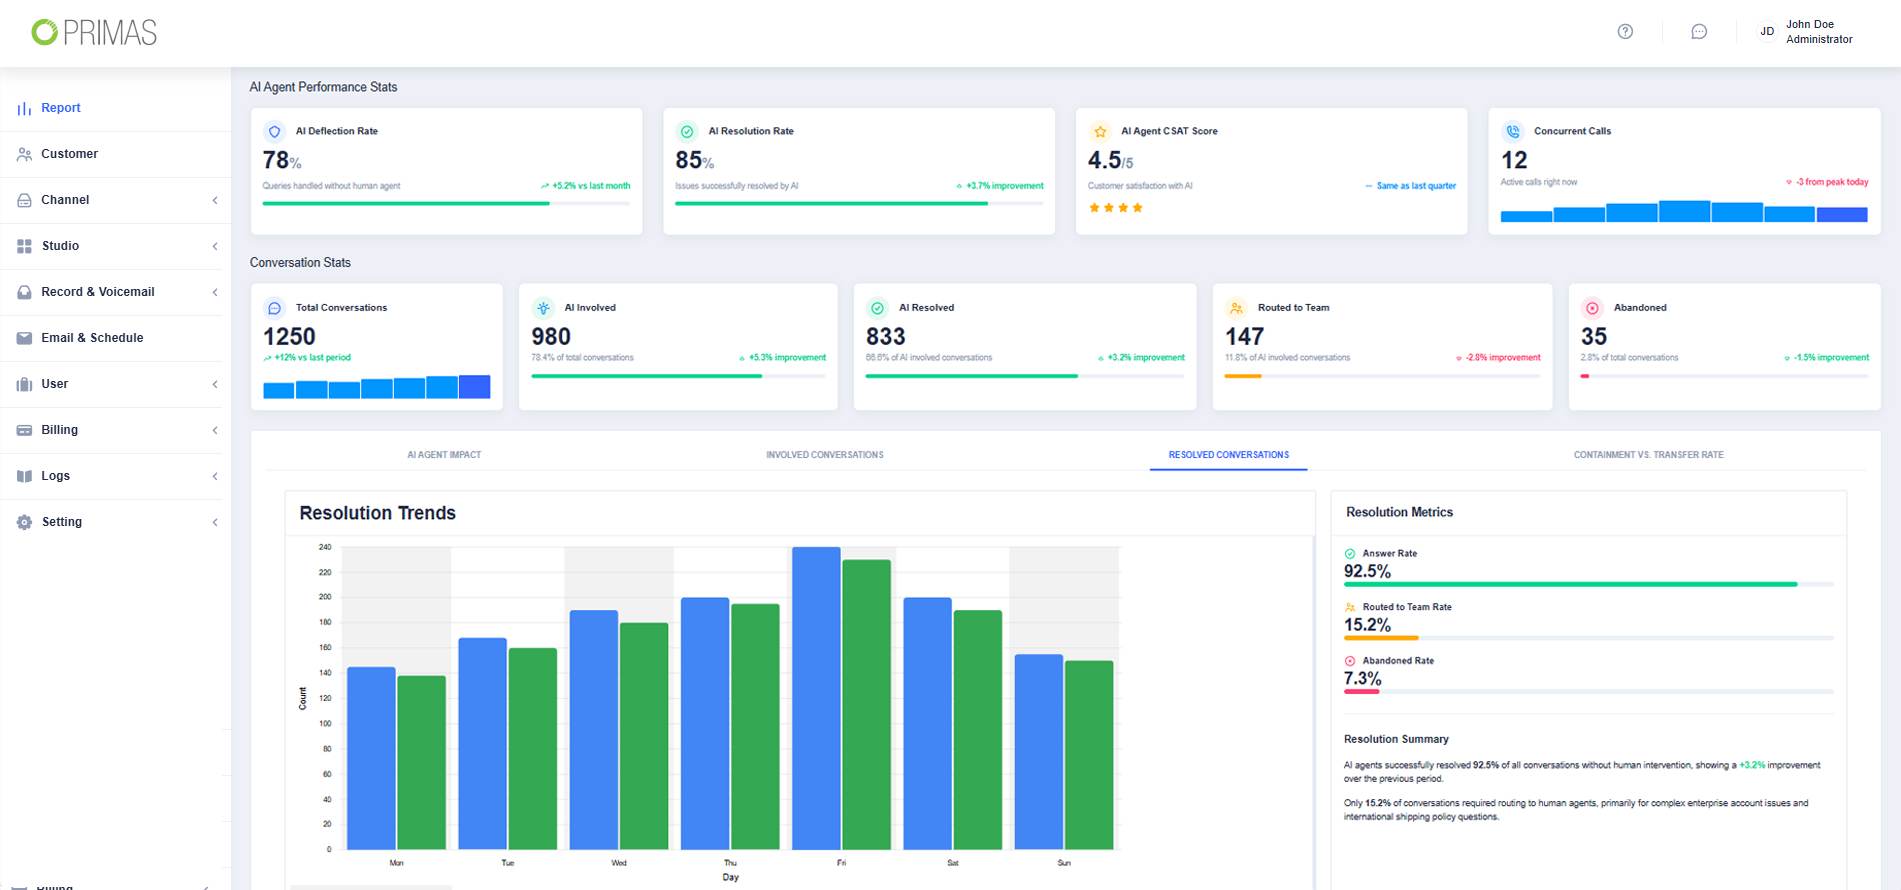
Task: Click the Routed to Team people icon
Action: point(1236,308)
